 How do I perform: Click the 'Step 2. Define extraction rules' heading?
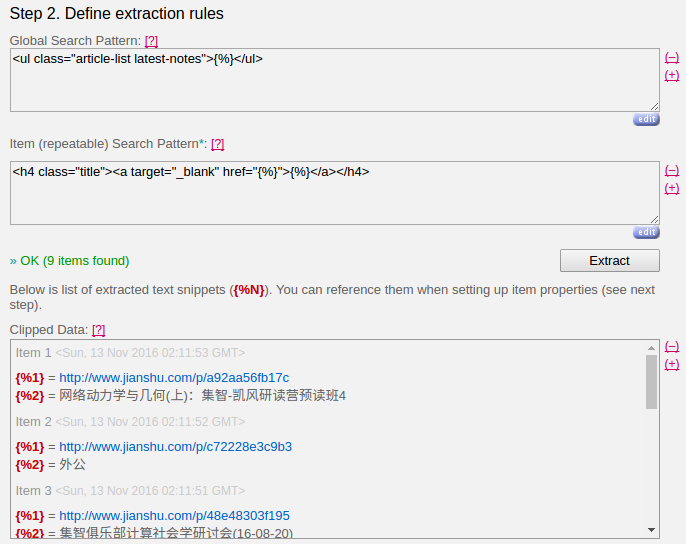pos(116,14)
